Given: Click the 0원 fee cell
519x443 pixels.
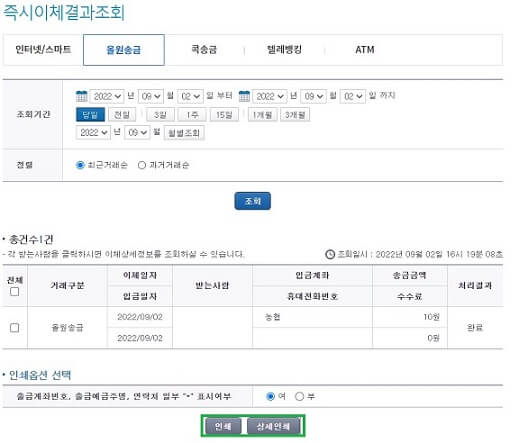Looking at the screenshot, I should coord(410,338).
